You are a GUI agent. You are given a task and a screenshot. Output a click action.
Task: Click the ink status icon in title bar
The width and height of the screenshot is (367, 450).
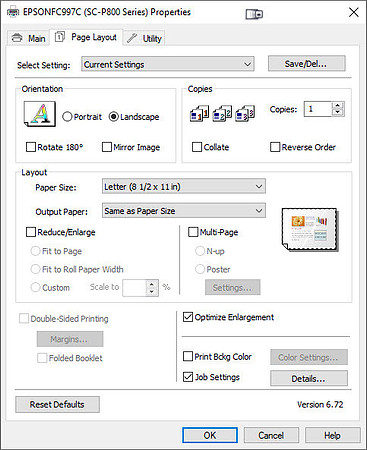pos(254,14)
